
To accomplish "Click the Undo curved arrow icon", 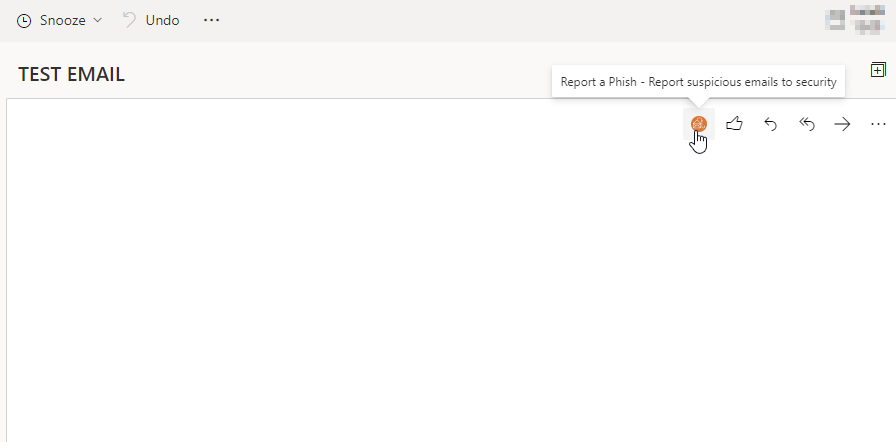I will click(130, 21).
